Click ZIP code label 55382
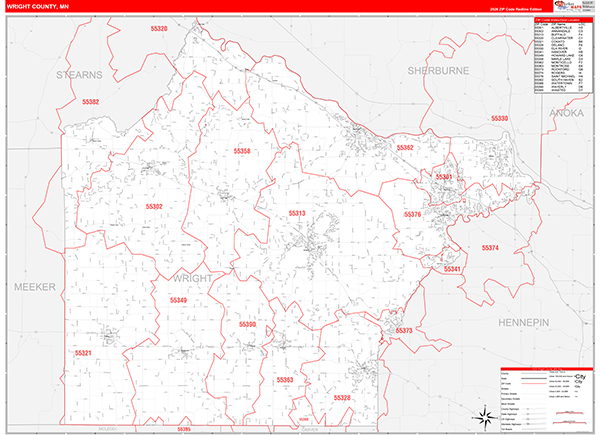The width and height of the screenshot is (600, 435). (91, 102)
